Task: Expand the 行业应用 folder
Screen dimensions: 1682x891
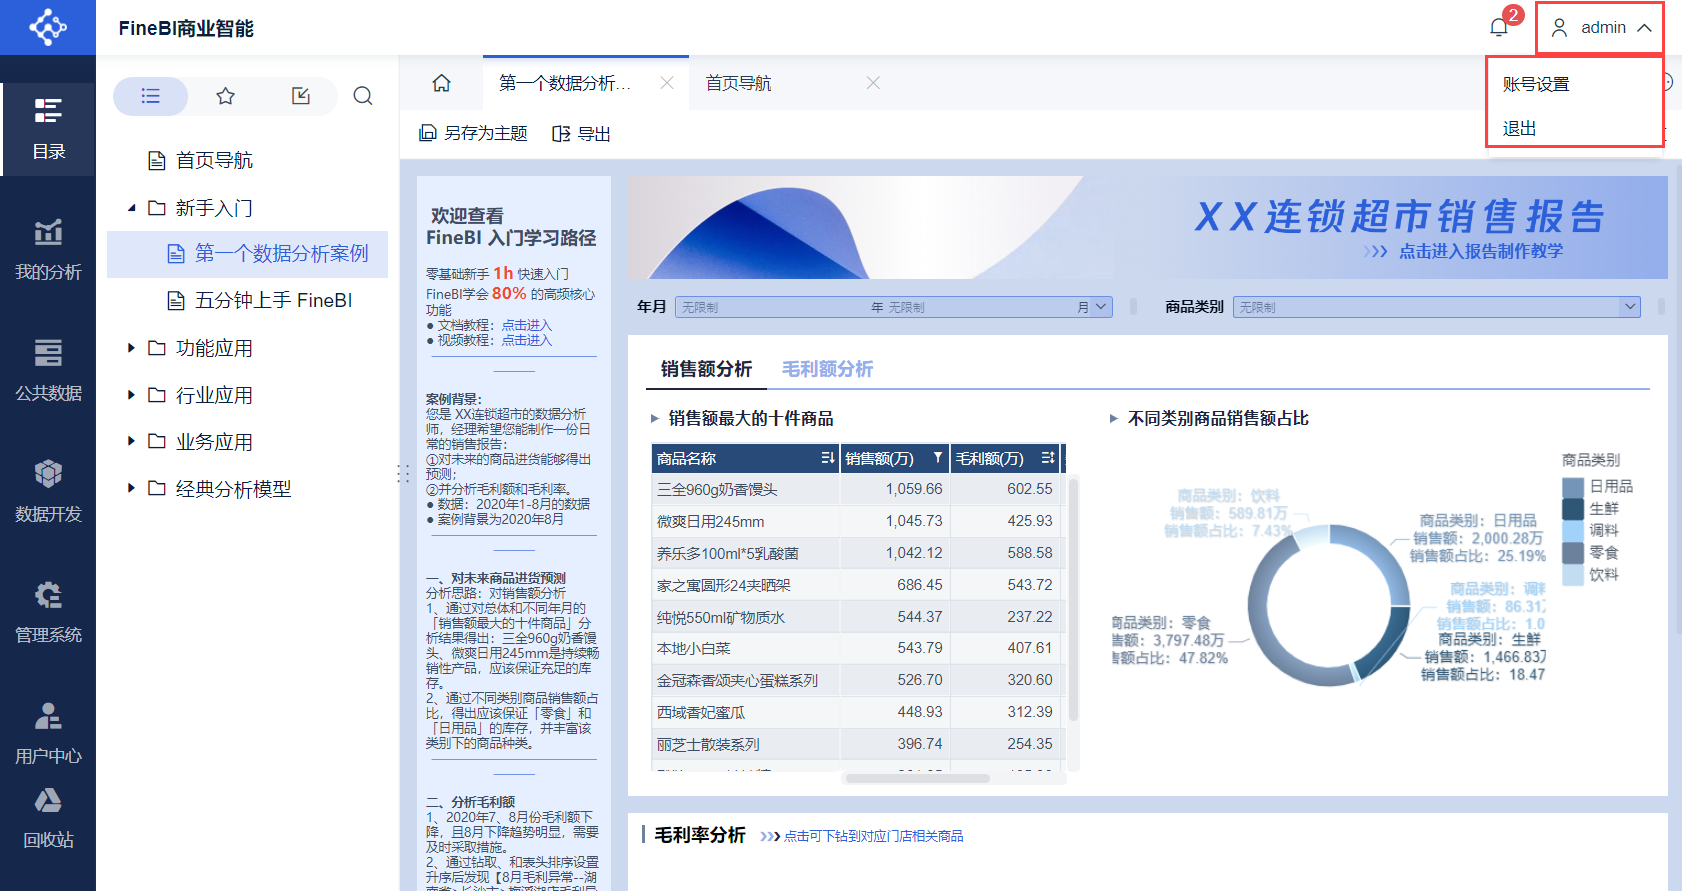Action: pyautogui.click(x=131, y=395)
